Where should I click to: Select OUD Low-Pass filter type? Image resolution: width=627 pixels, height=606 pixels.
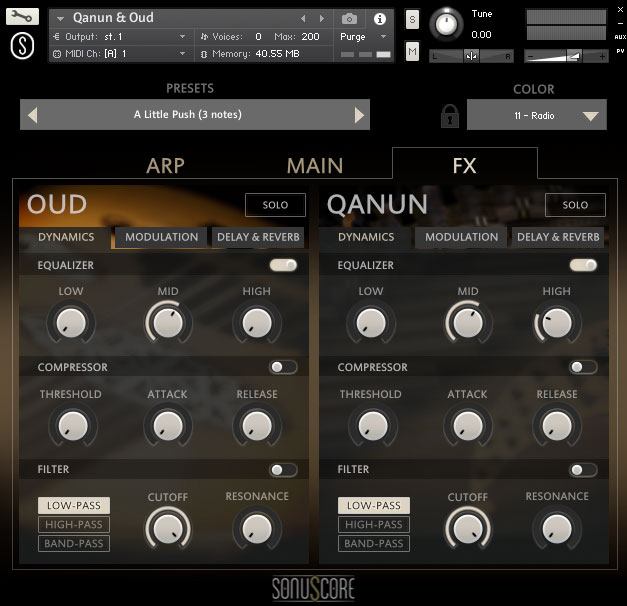tap(74, 506)
